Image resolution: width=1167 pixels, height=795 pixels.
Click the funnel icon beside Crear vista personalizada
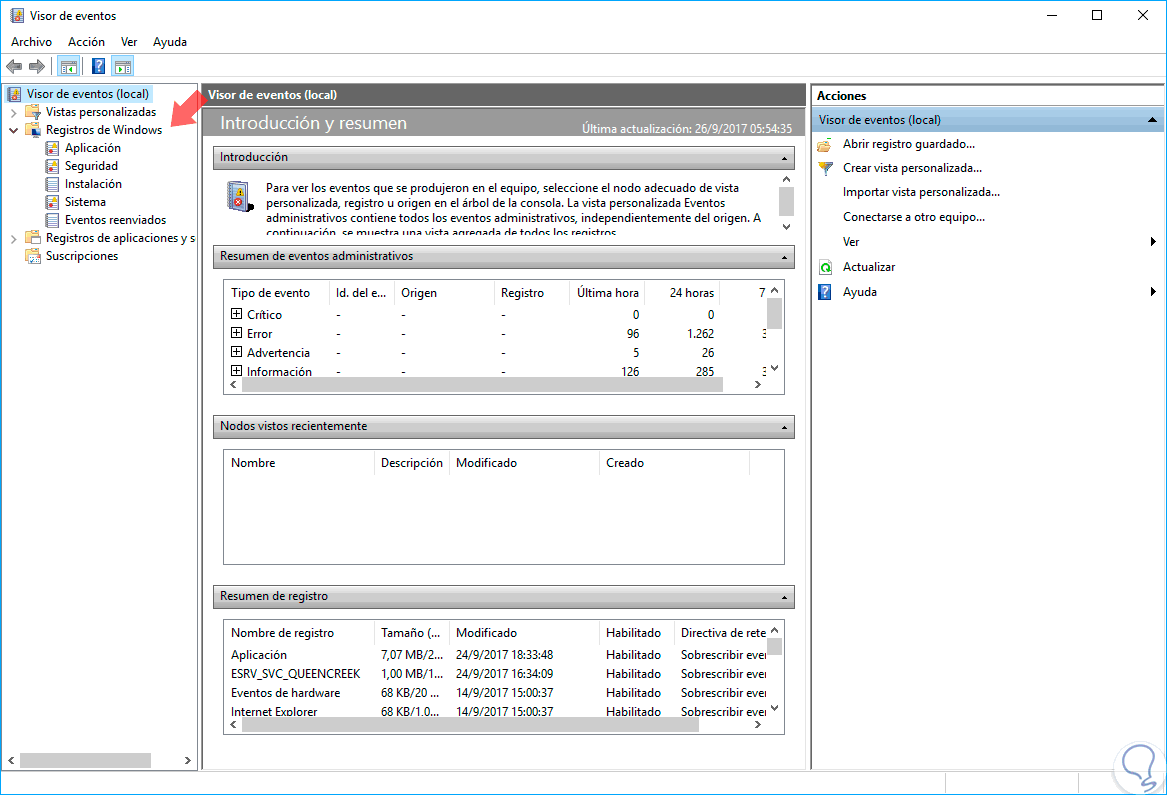coord(825,168)
